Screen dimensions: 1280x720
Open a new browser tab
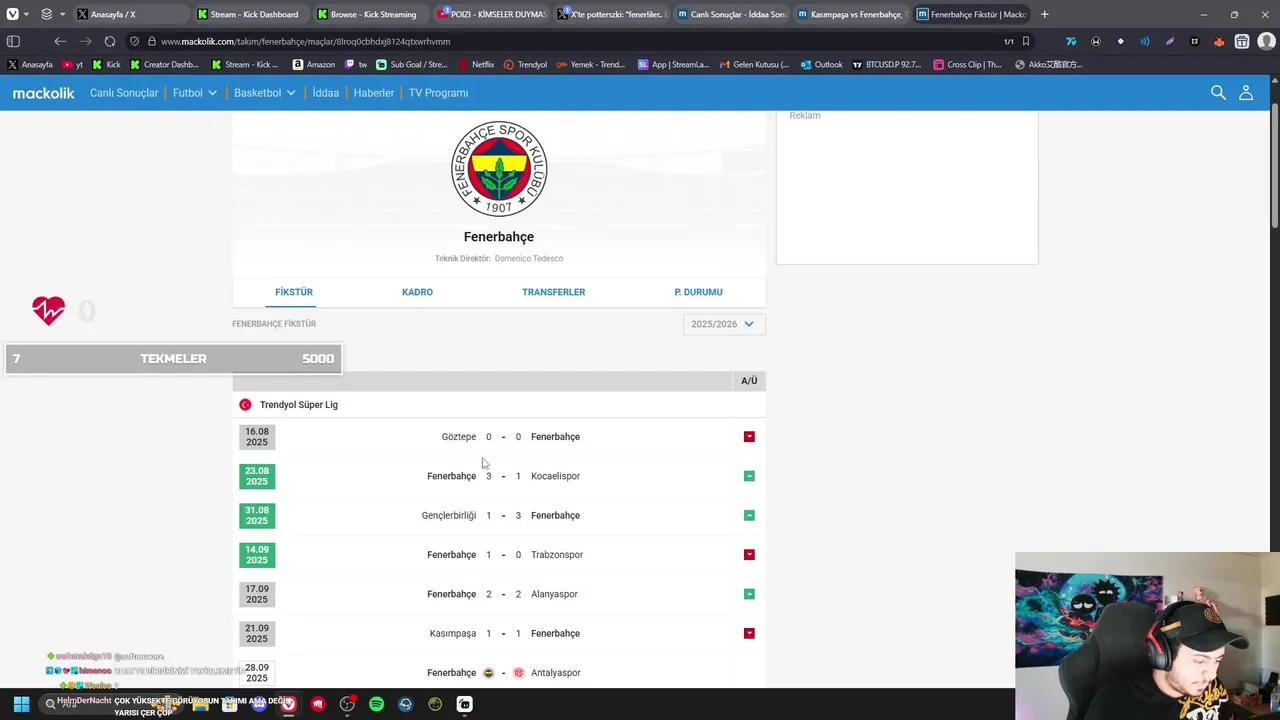(1045, 14)
